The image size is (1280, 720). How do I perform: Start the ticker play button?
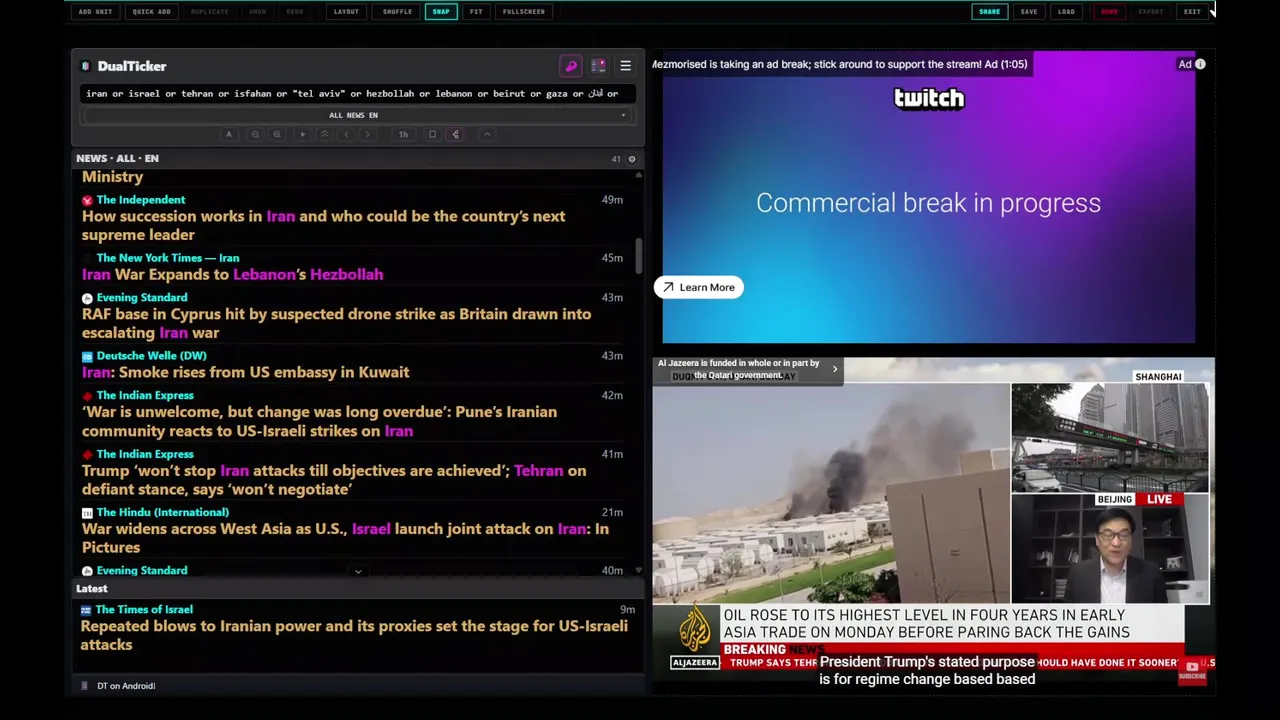302,134
